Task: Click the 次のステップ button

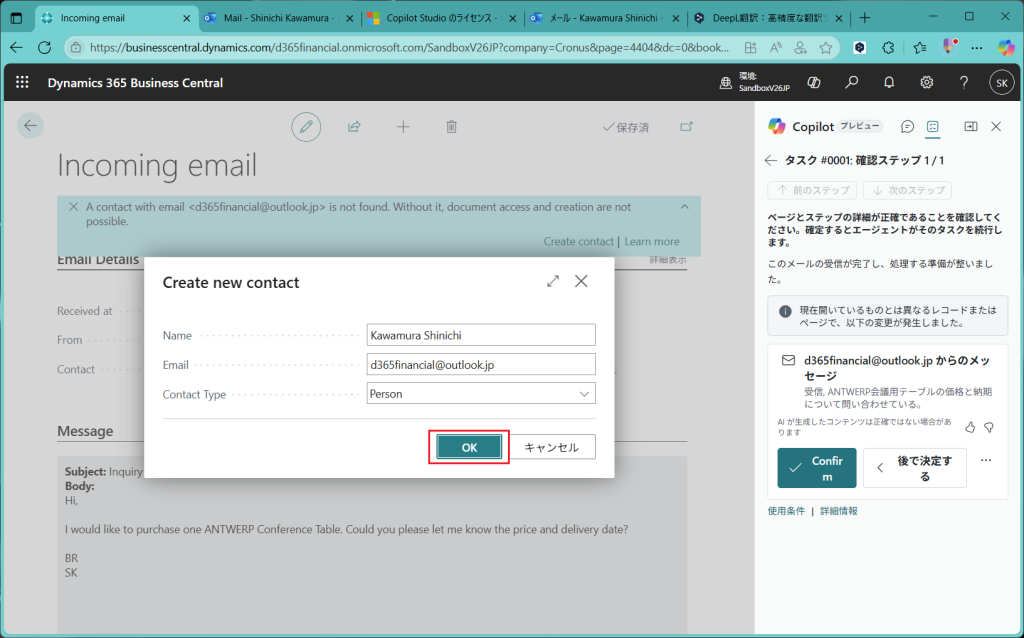Action: (907, 190)
